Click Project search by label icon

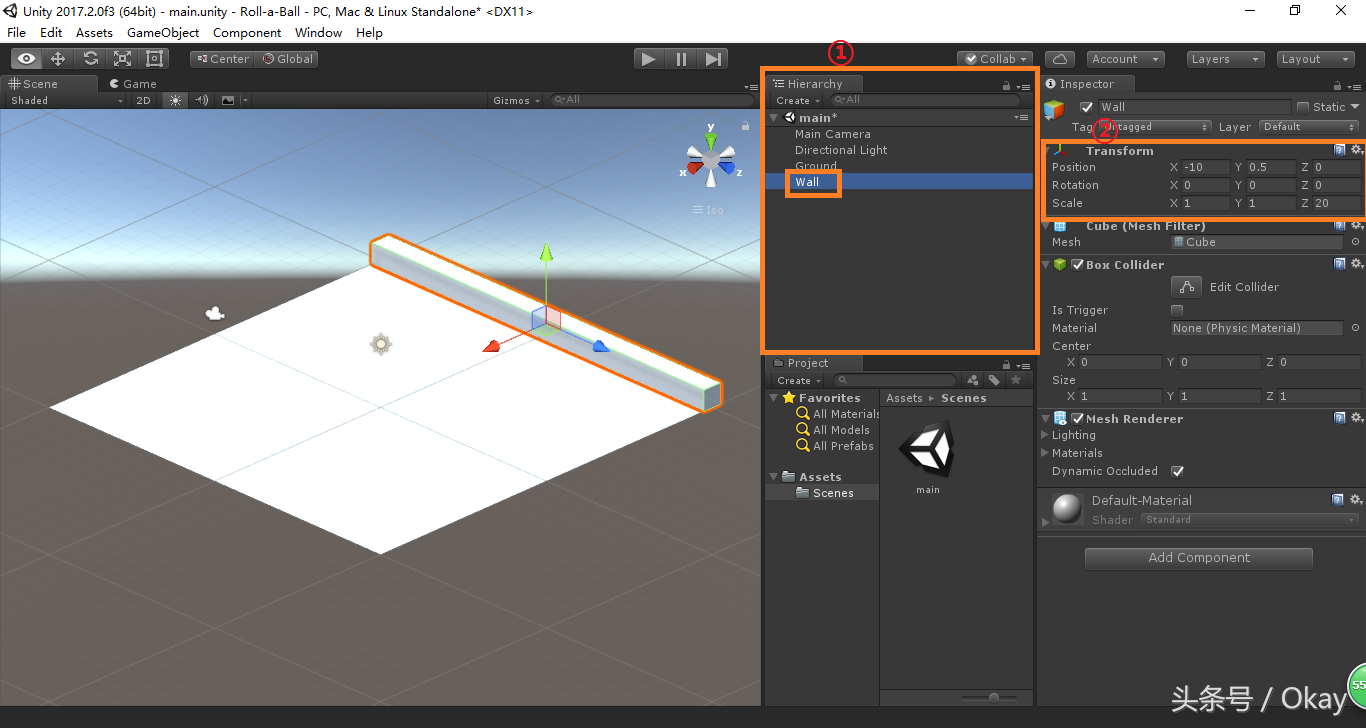pos(994,380)
